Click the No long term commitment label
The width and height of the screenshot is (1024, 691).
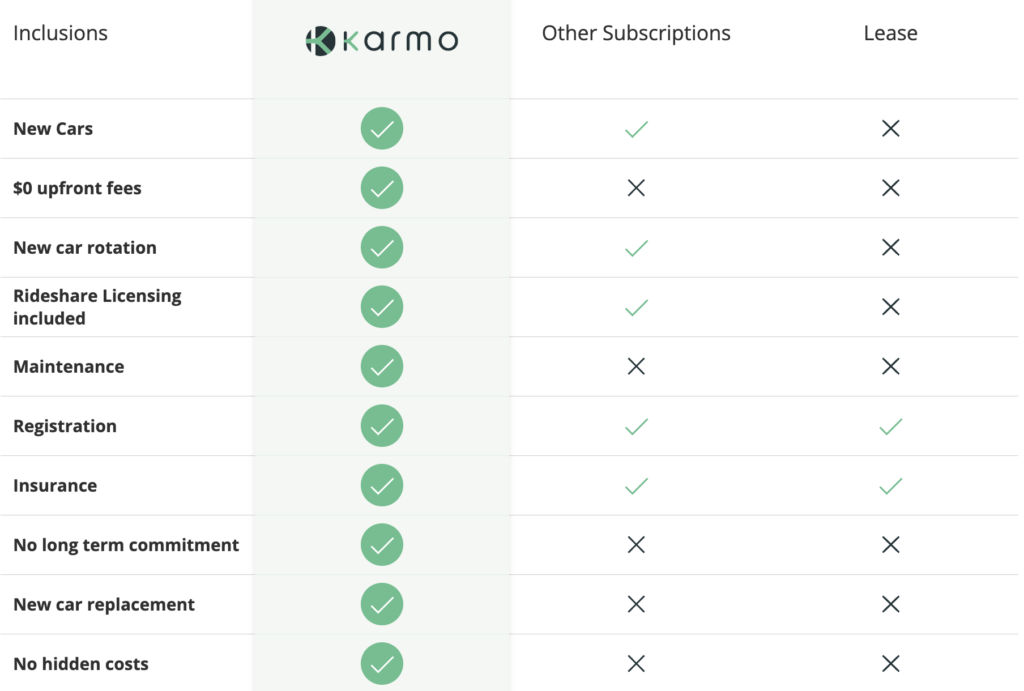126,545
